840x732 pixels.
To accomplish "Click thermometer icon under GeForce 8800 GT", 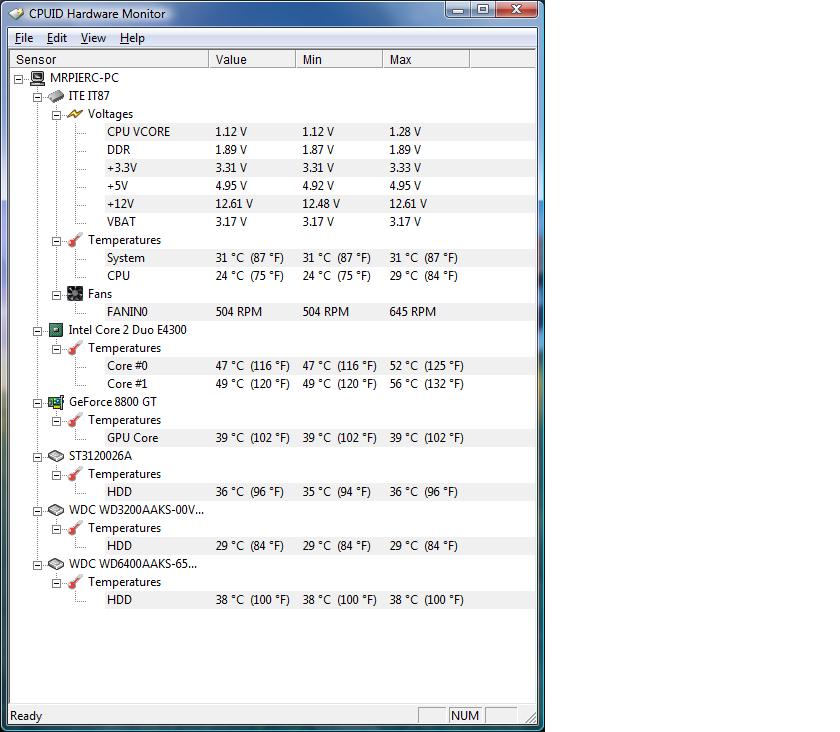I will (x=75, y=420).
